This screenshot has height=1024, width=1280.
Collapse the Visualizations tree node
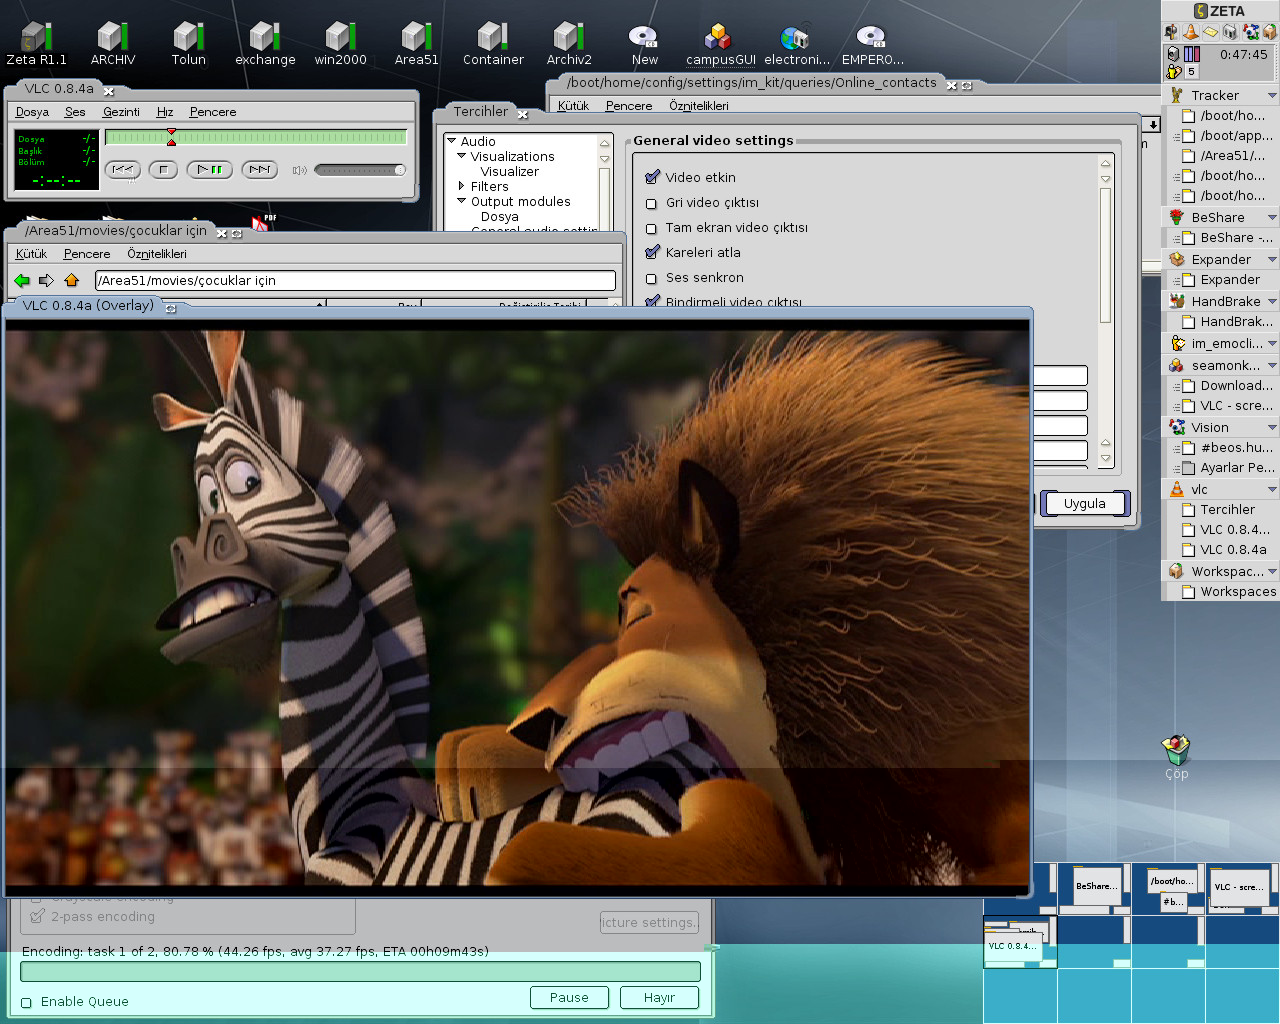(462, 156)
